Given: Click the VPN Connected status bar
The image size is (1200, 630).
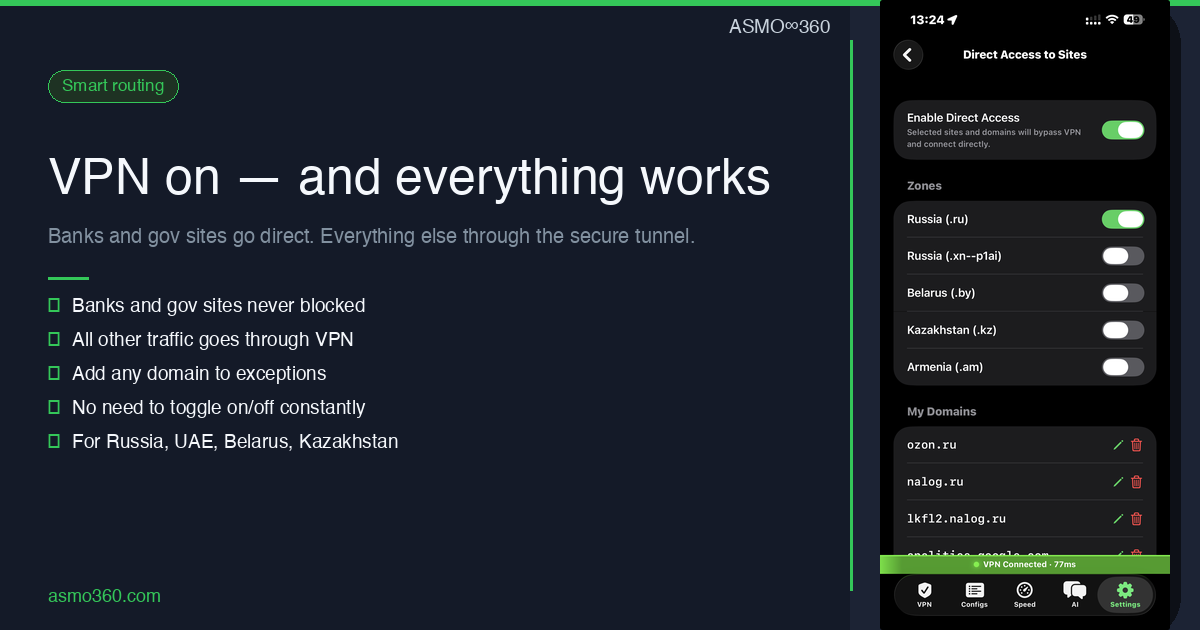Looking at the screenshot, I should pos(1024,564).
